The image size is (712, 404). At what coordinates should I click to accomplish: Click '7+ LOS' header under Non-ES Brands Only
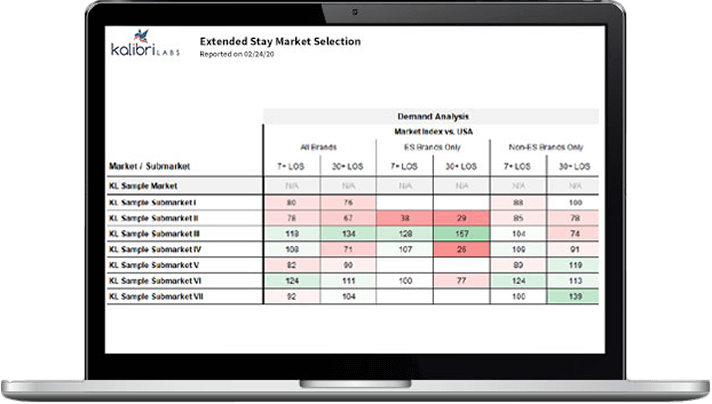click(x=517, y=167)
